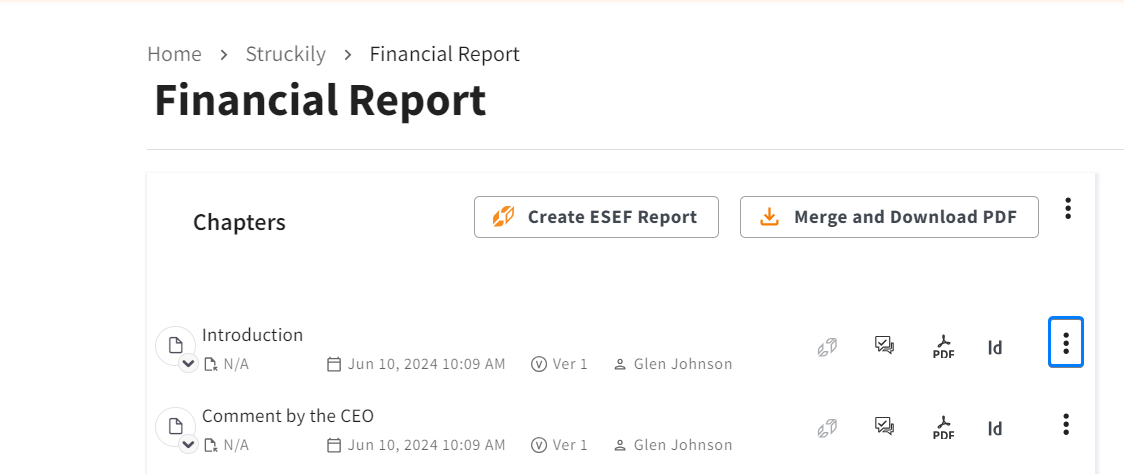1124x474 pixels.
Task: Open the Comment by the CEO chapter title
Action: pyautogui.click(x=288, y=416)
